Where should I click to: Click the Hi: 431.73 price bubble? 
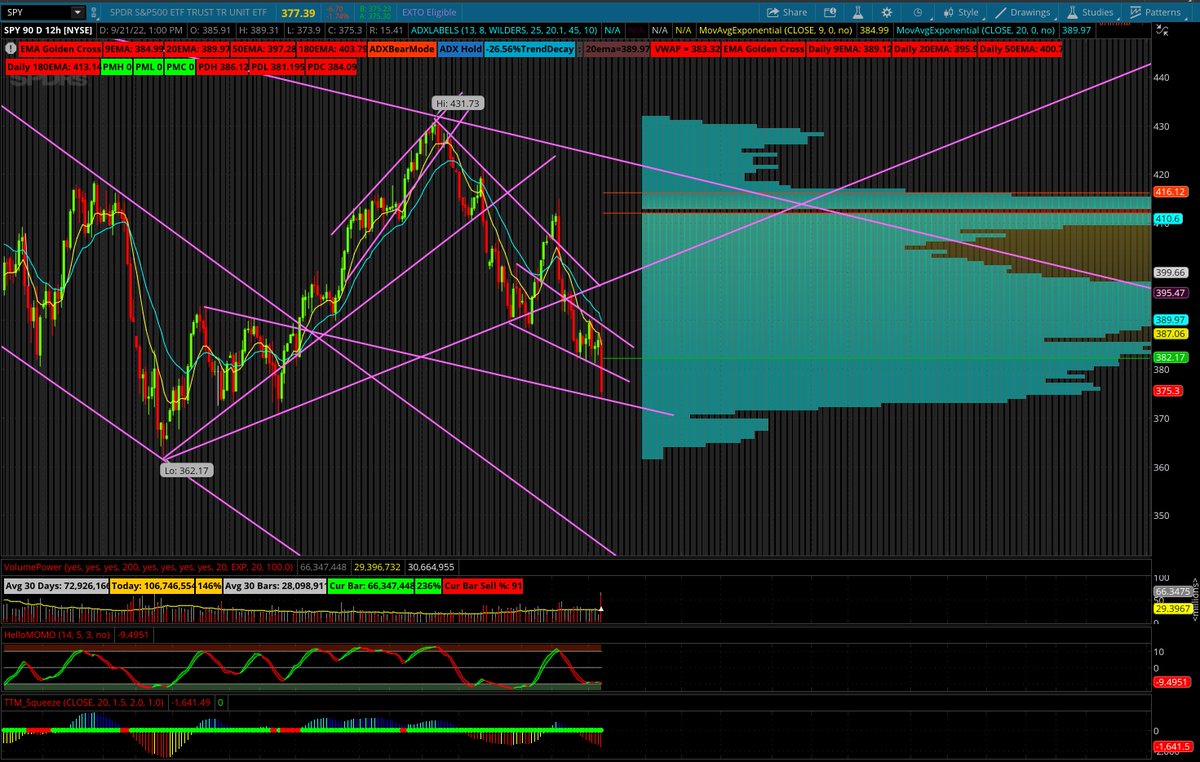(x=457, y=103)
